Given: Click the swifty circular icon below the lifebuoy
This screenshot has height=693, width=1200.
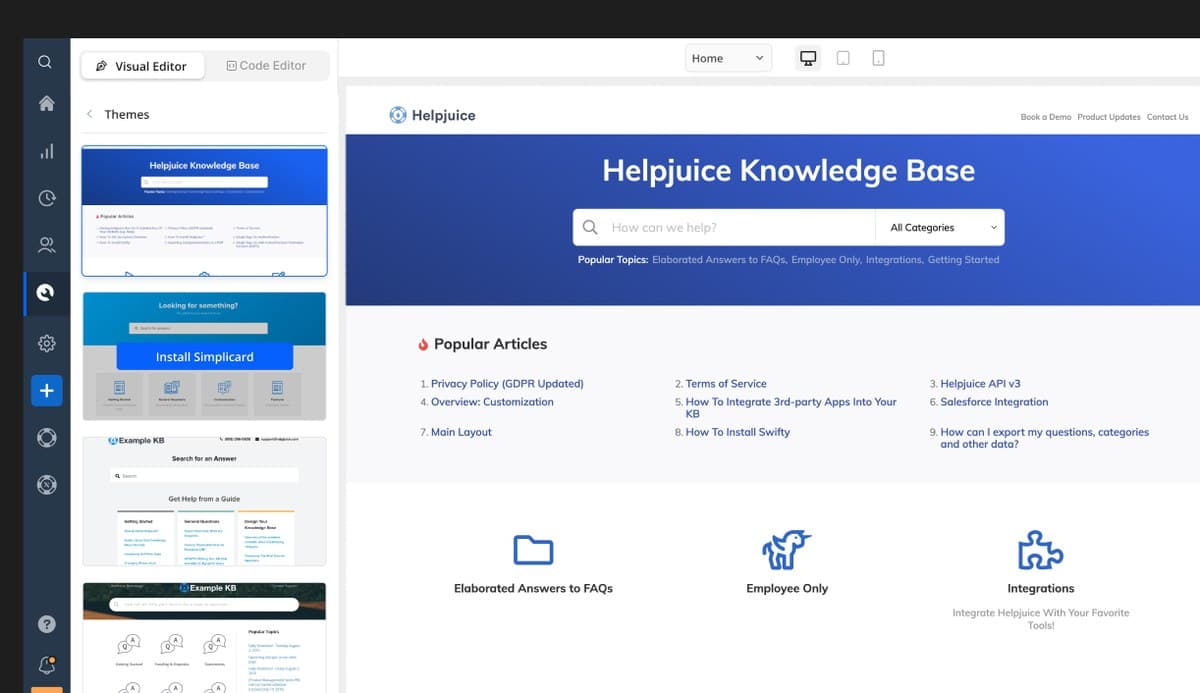Looking at the screenshot, I should pos(46,484).
